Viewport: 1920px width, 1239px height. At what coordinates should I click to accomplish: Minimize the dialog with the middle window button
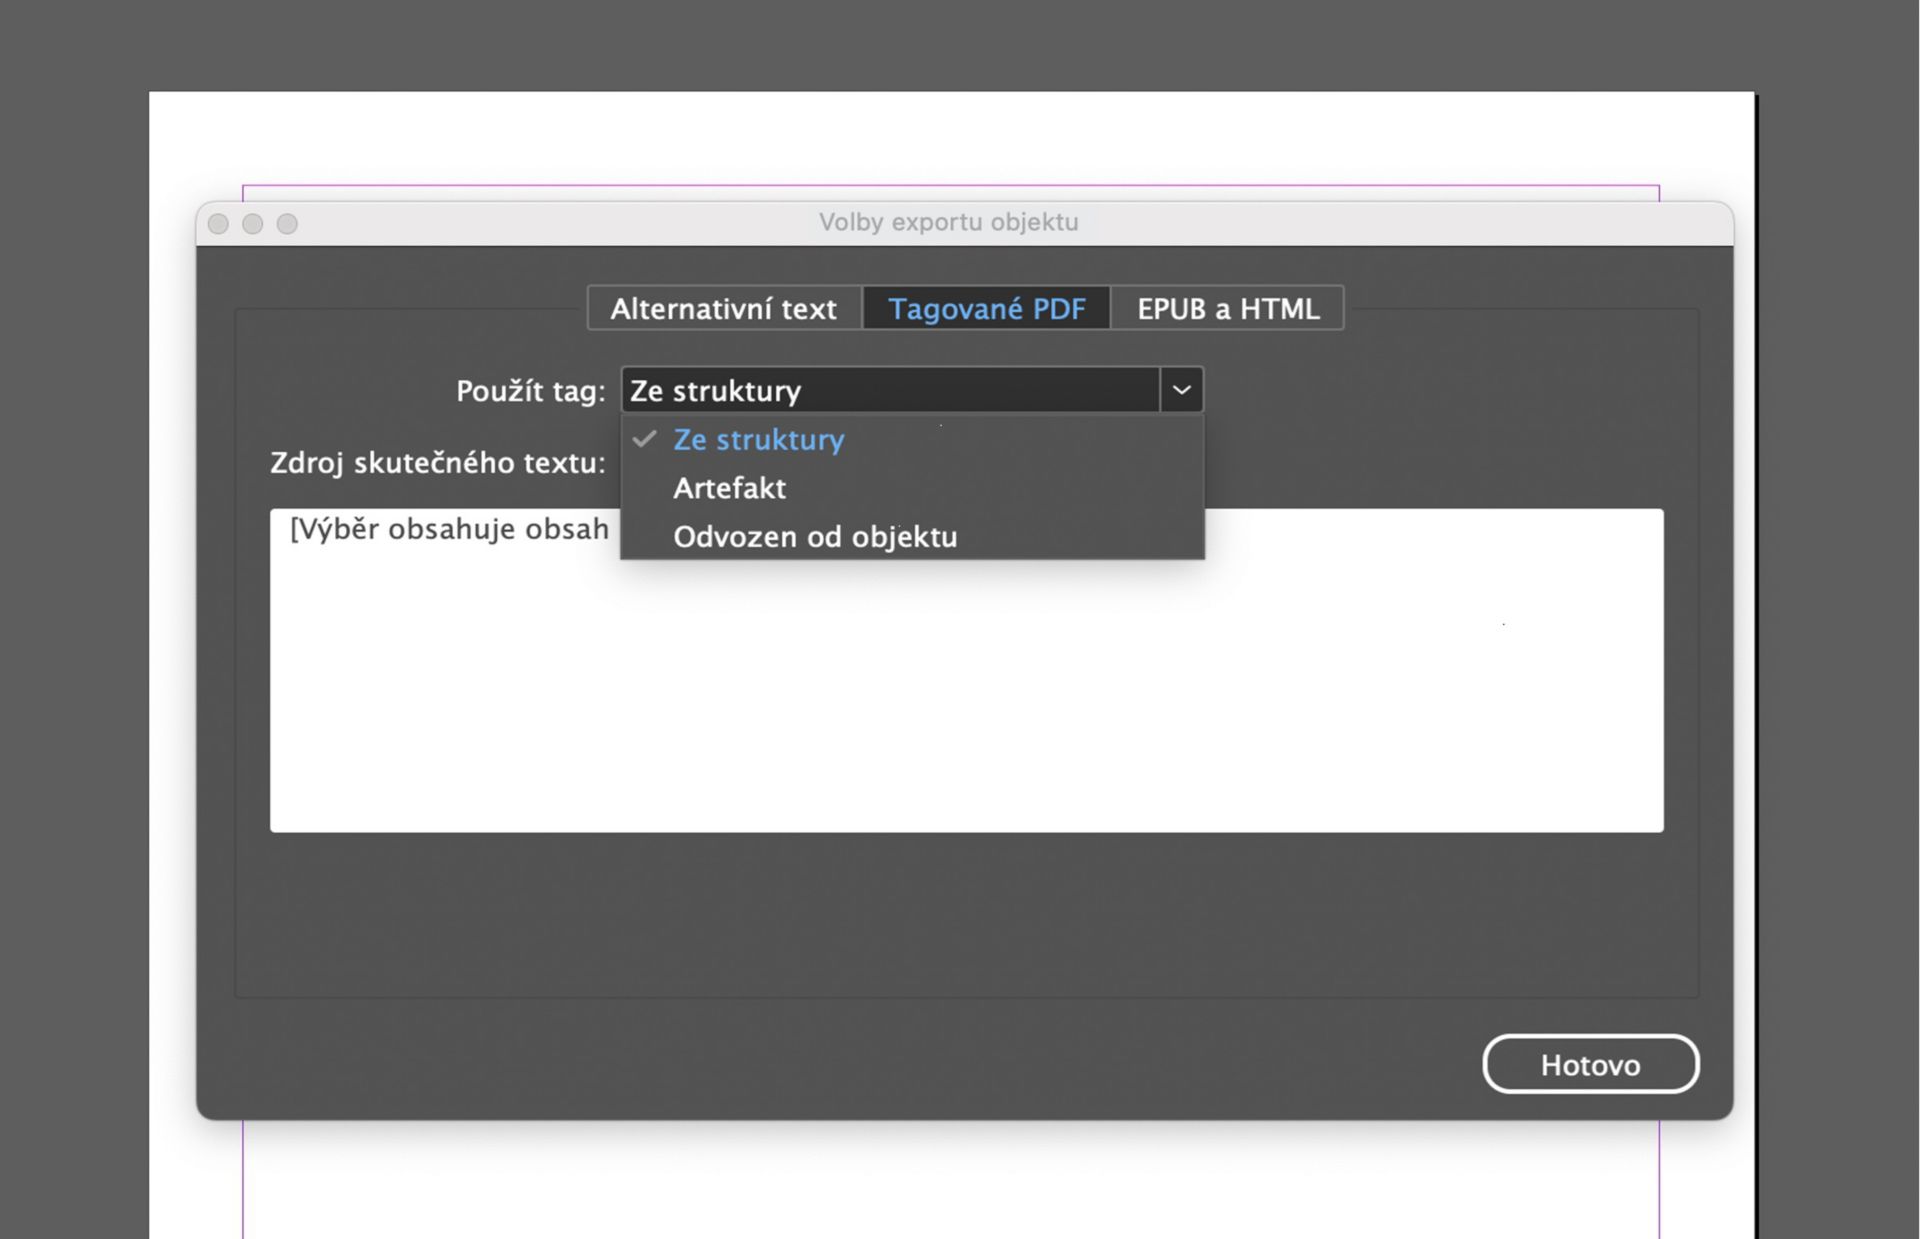(253, 224)
